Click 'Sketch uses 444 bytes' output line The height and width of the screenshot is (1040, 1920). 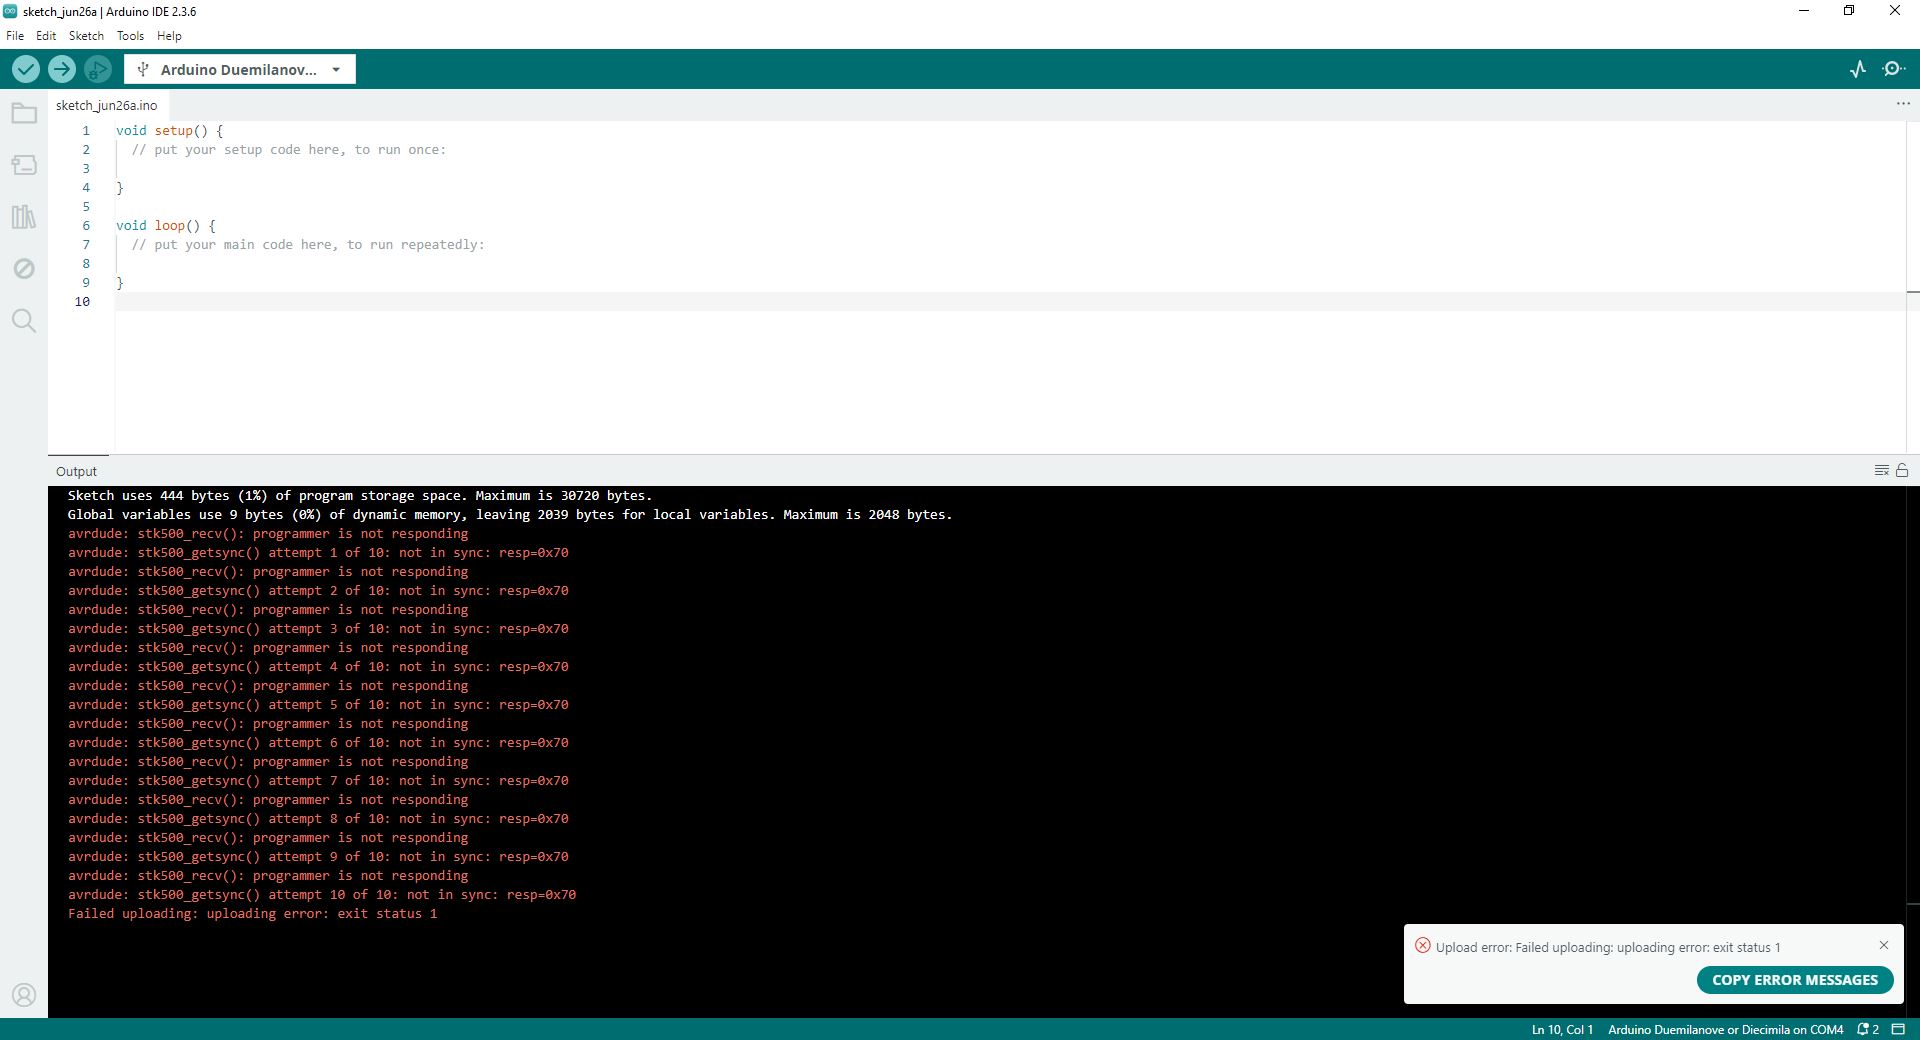tap(360, 496)
